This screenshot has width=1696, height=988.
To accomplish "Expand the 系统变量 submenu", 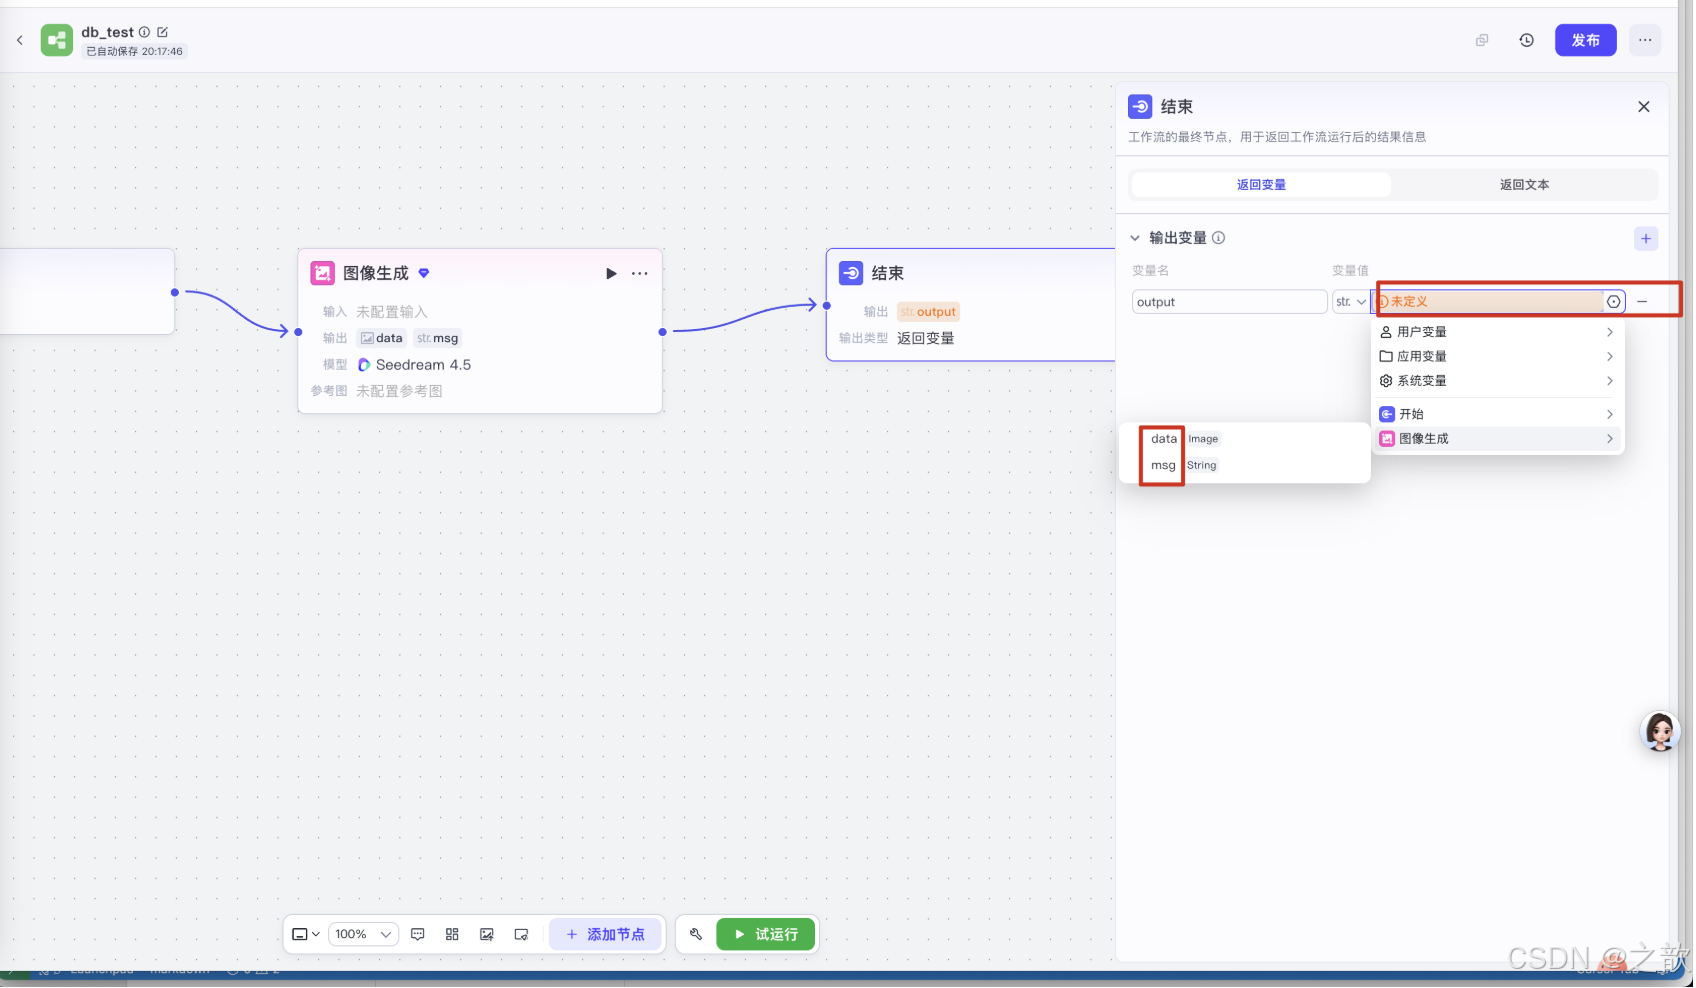I will click(x=1497, y=381).
